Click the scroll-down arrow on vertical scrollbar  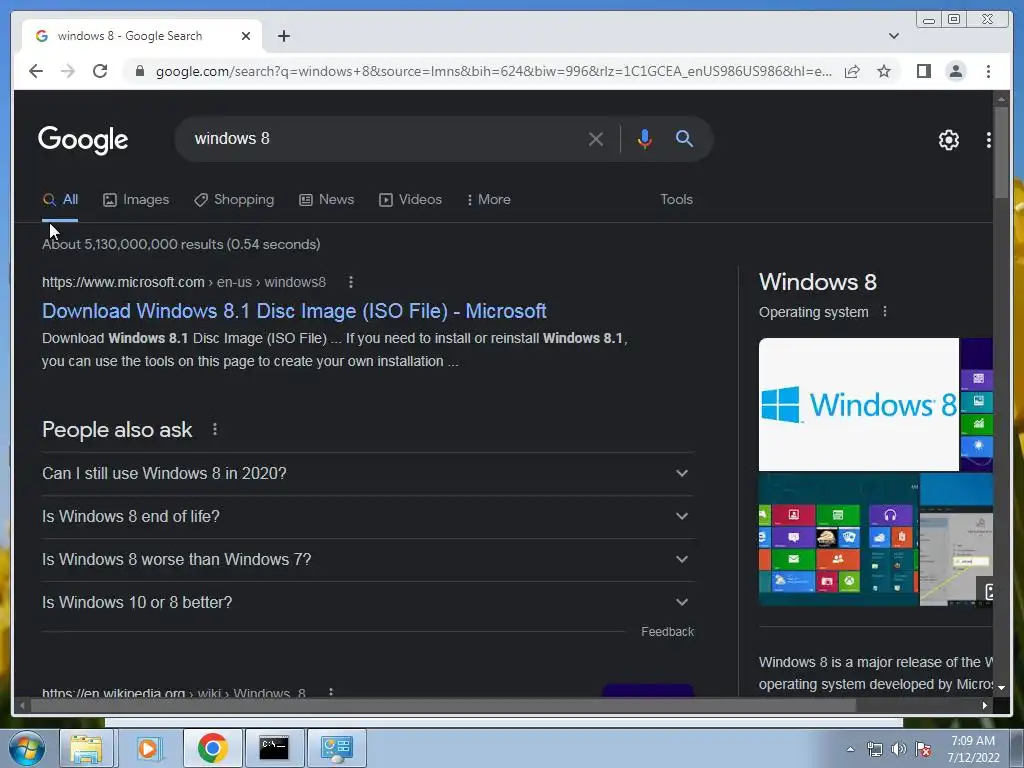[1000, 688]
